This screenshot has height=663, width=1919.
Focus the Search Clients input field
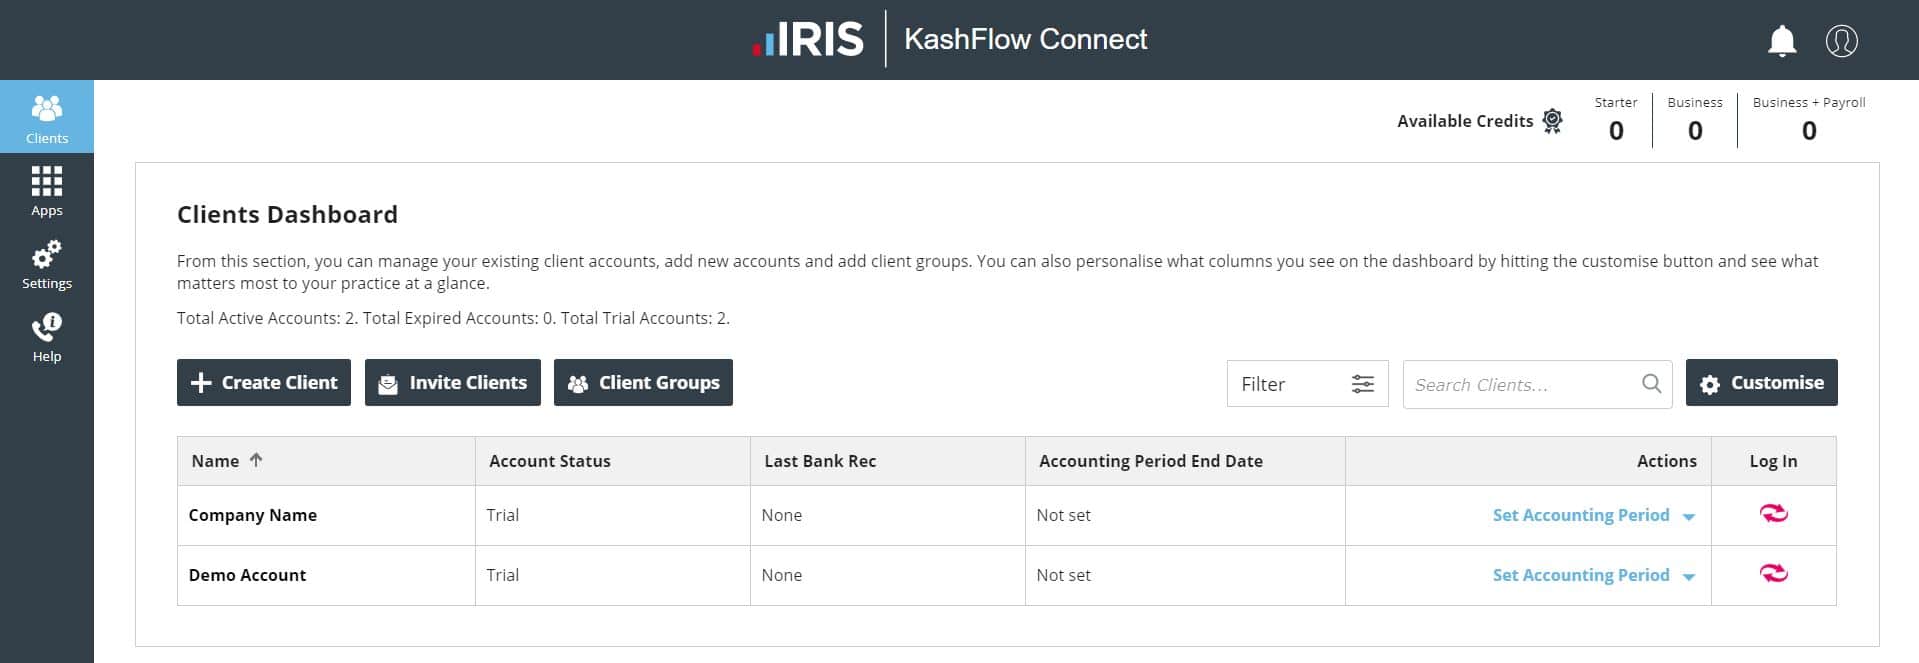coord(1520,385)
